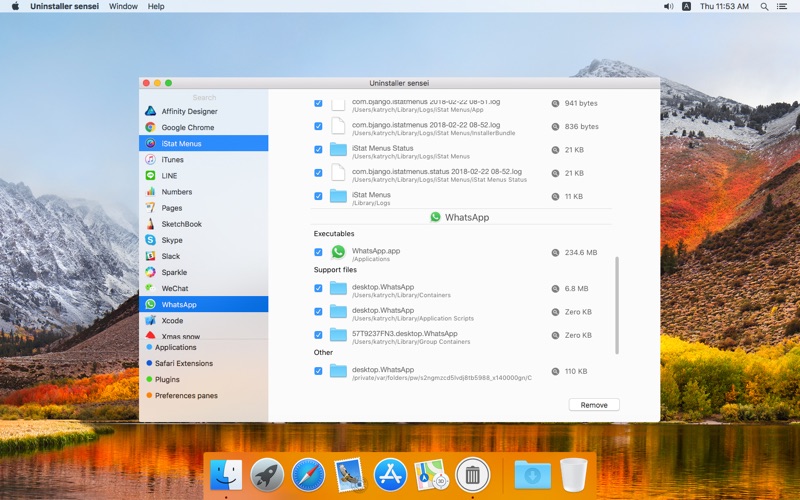Choose iTunes from the app list
This screenshot has height=500, width=800.
click(172, 159)
